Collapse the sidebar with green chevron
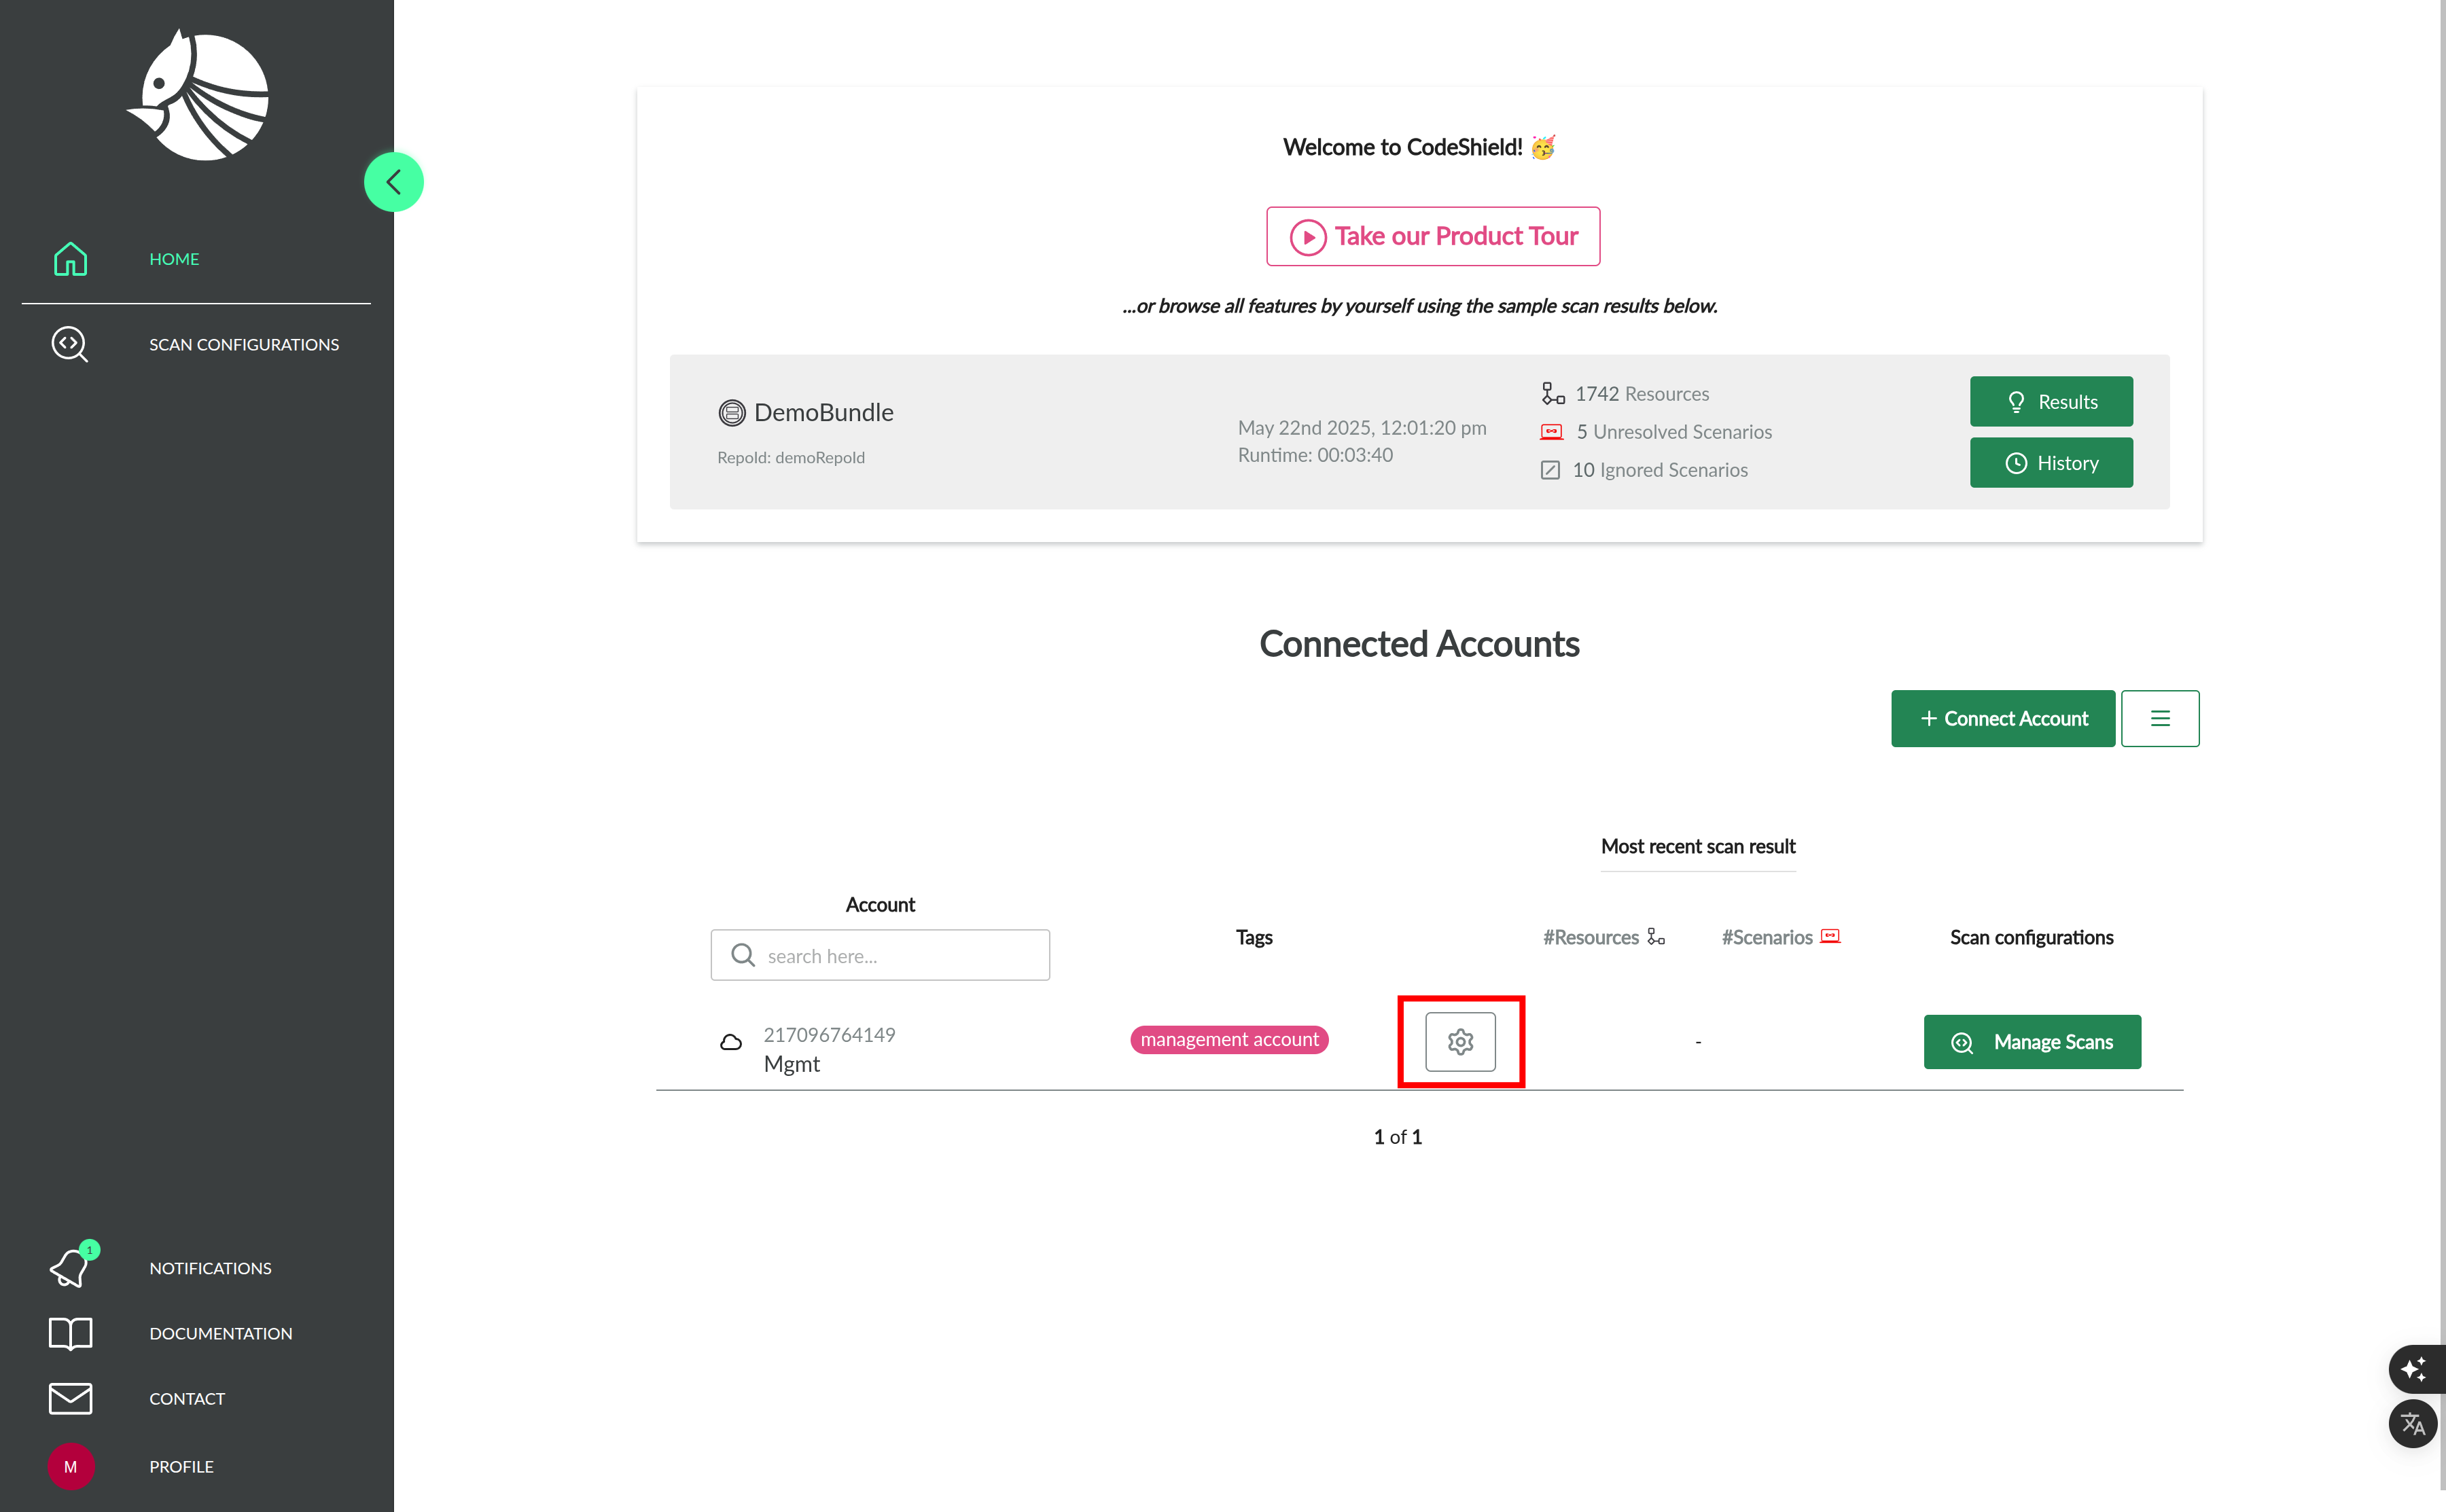 393,182
